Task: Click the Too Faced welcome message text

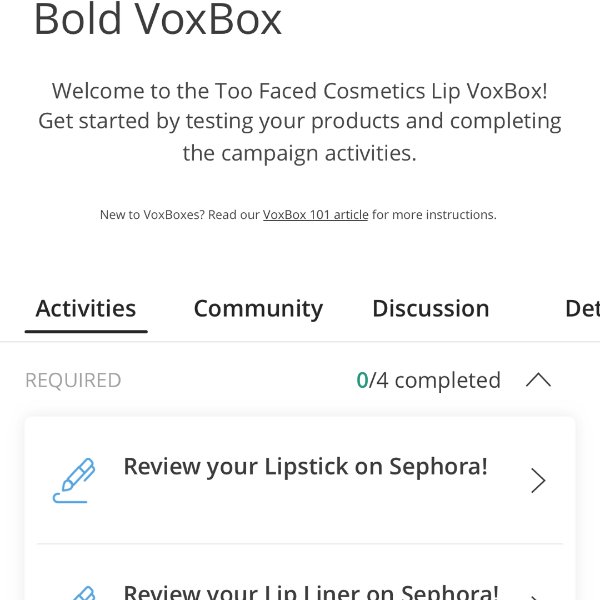Action: pos(300,91)
